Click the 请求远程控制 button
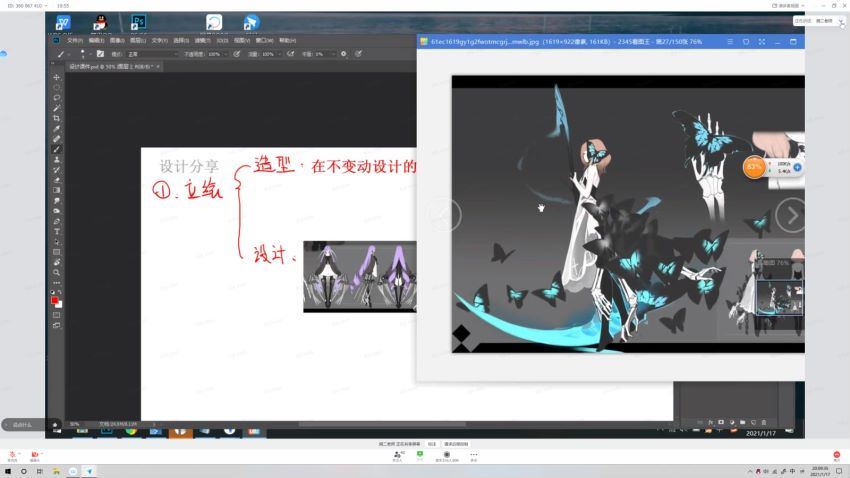Viewport: 850px width, 478px height. (456, 444)
